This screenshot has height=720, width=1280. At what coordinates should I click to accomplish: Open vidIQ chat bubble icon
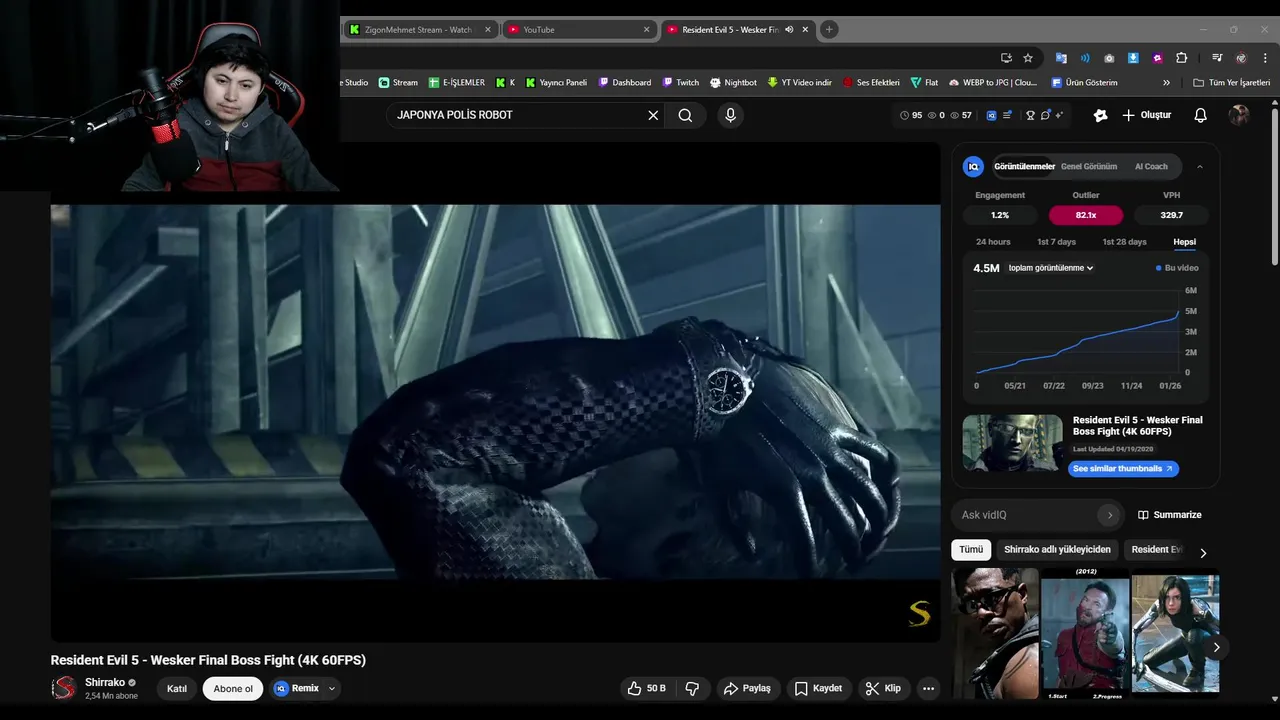(x=1045, y=115)
